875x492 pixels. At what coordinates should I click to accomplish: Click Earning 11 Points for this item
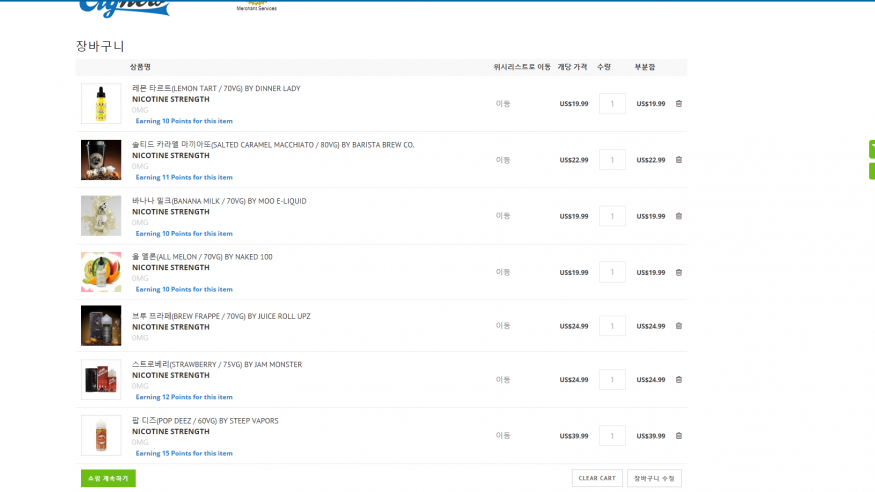click(184, 177)
